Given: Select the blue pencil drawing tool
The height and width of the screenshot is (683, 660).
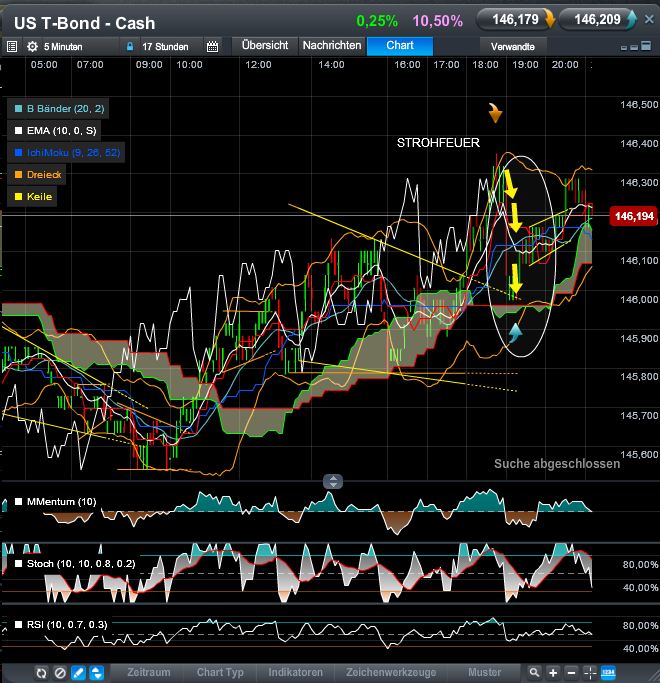Looking at the screenshot, I should coord(78,673).
